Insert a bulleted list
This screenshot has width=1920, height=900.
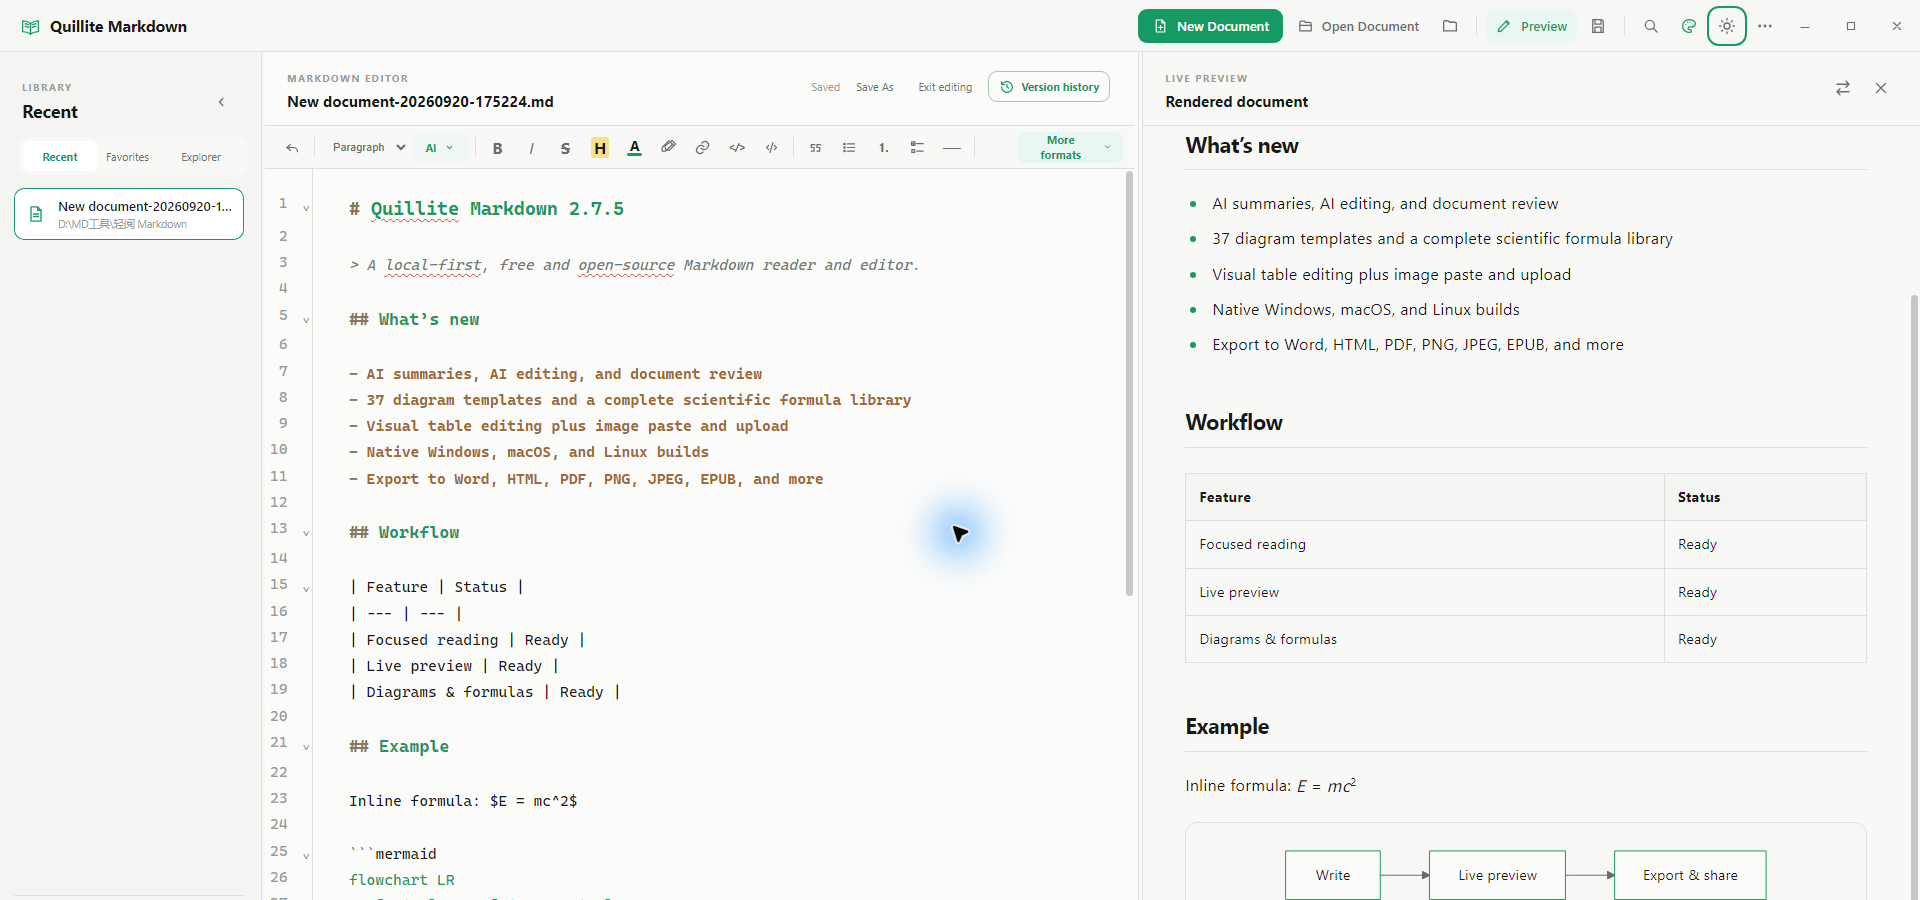click(849, 148)
